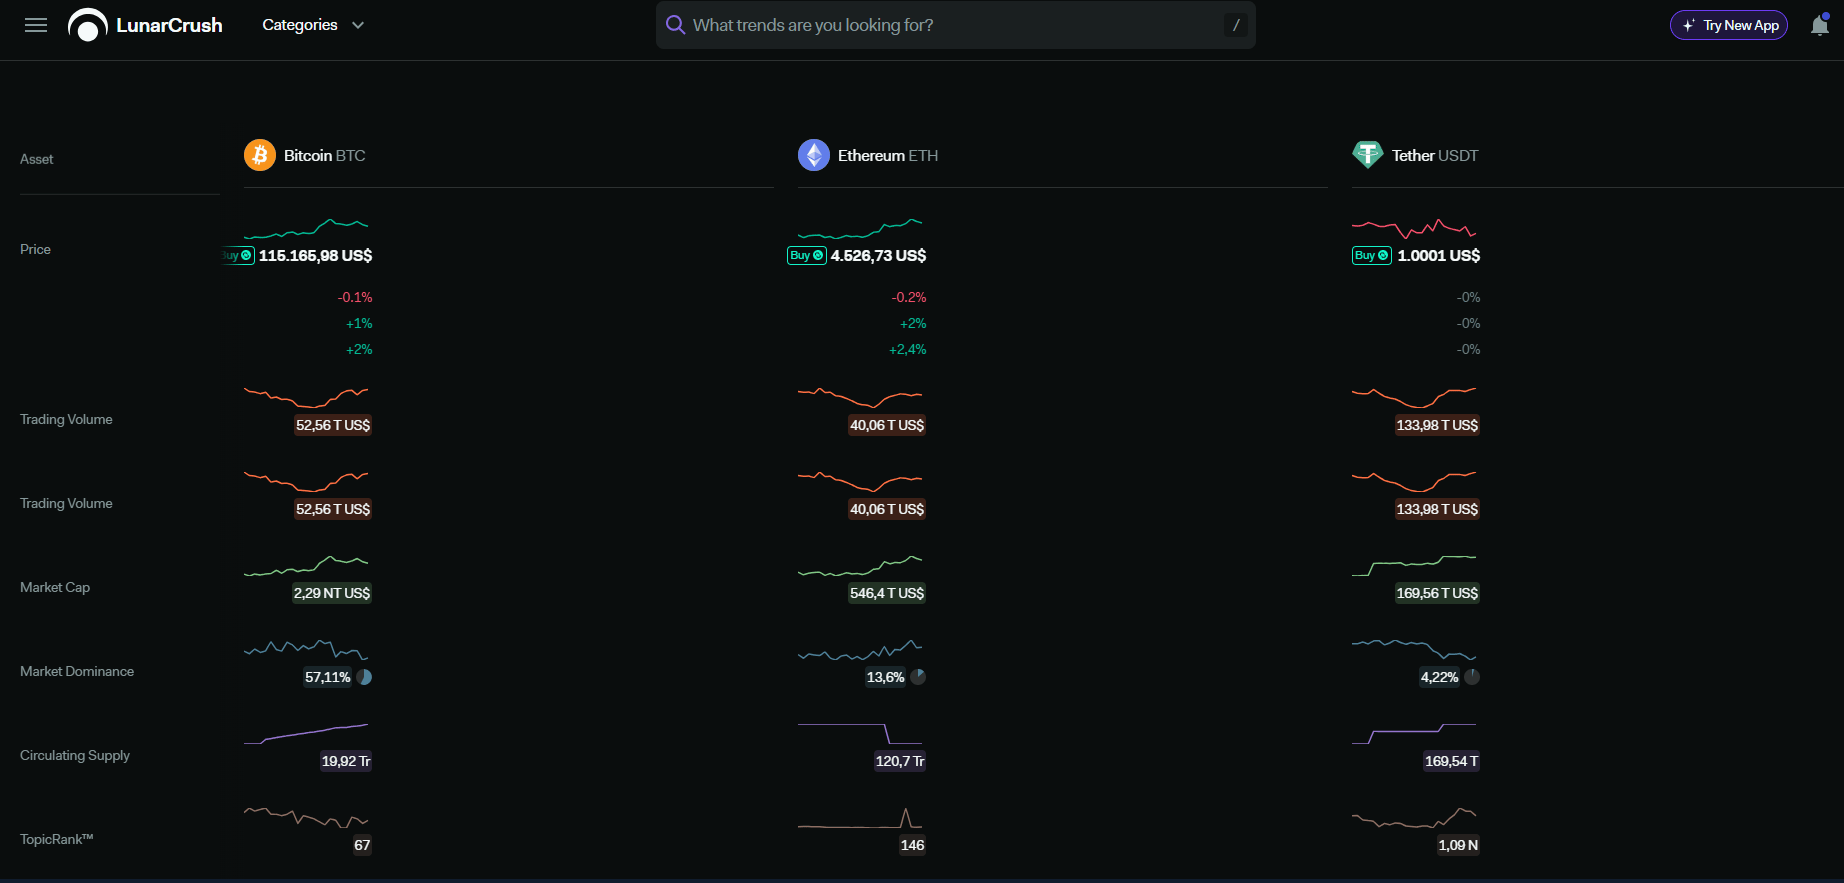Click Ethereum price 4.526,73 US$
The height and width of the screenshot is (883, 1844).
pos(879,255)
